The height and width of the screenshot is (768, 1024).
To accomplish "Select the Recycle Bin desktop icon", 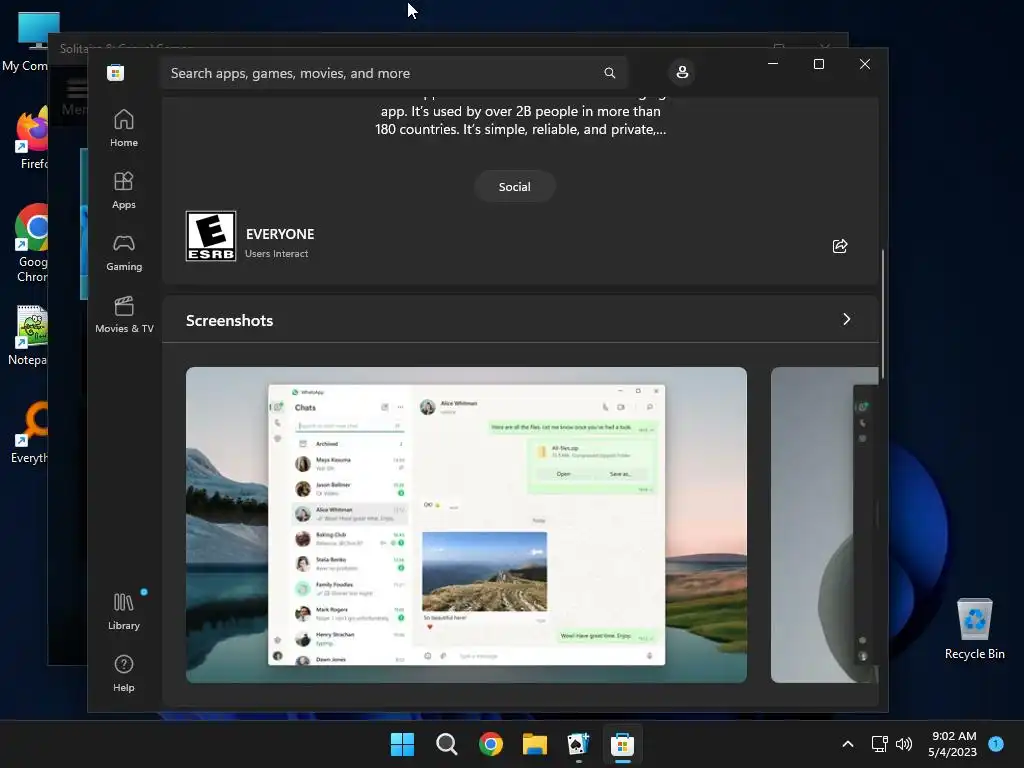I will 974,629.
